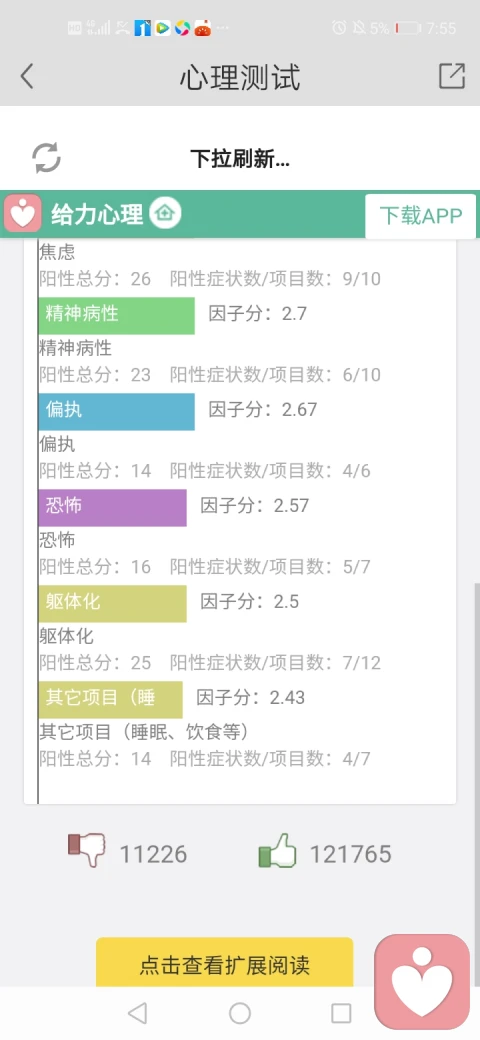Tap the back arrow in header
This screenshot has height=1040, width=480.
coord(27,76)
